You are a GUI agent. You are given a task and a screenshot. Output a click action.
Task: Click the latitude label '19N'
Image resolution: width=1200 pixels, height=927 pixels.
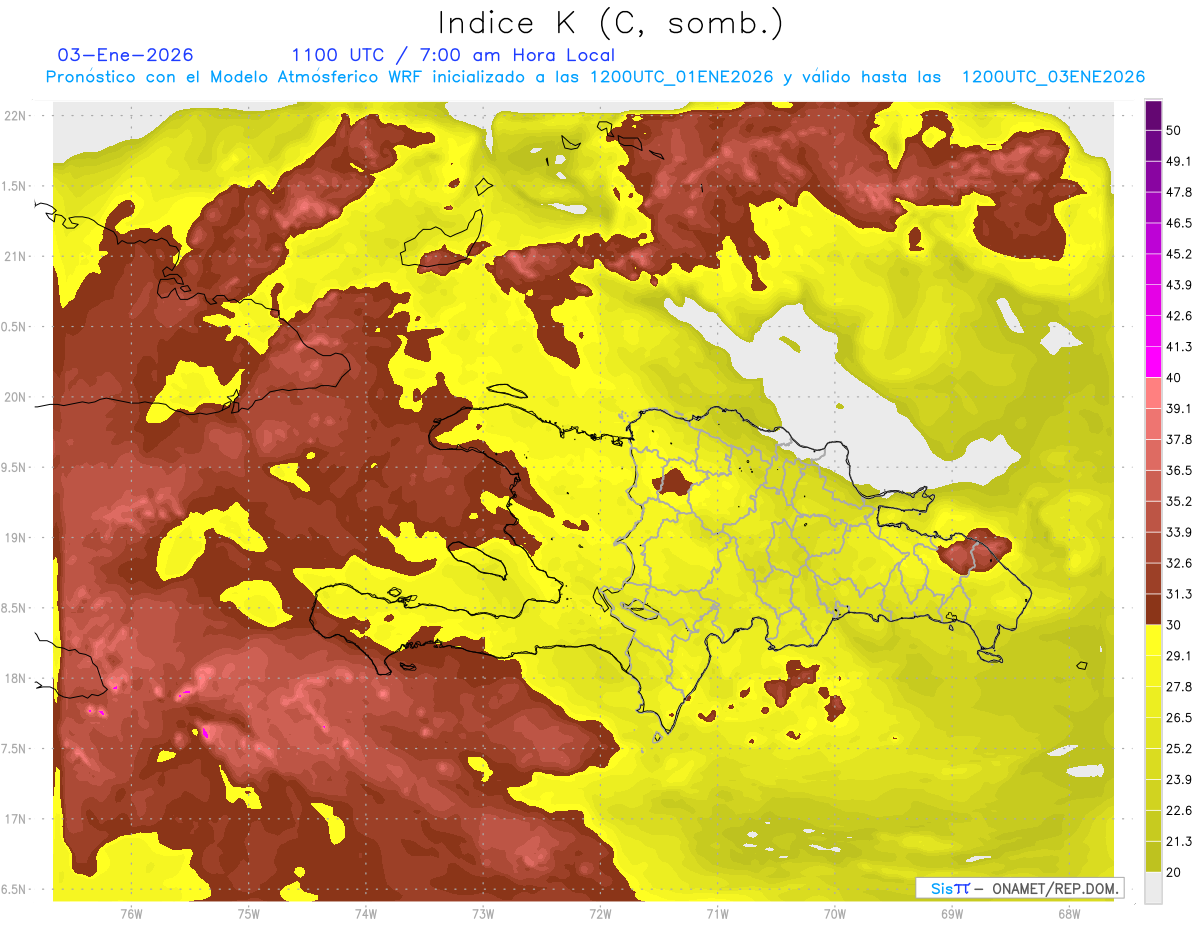[x=16, y=538]
